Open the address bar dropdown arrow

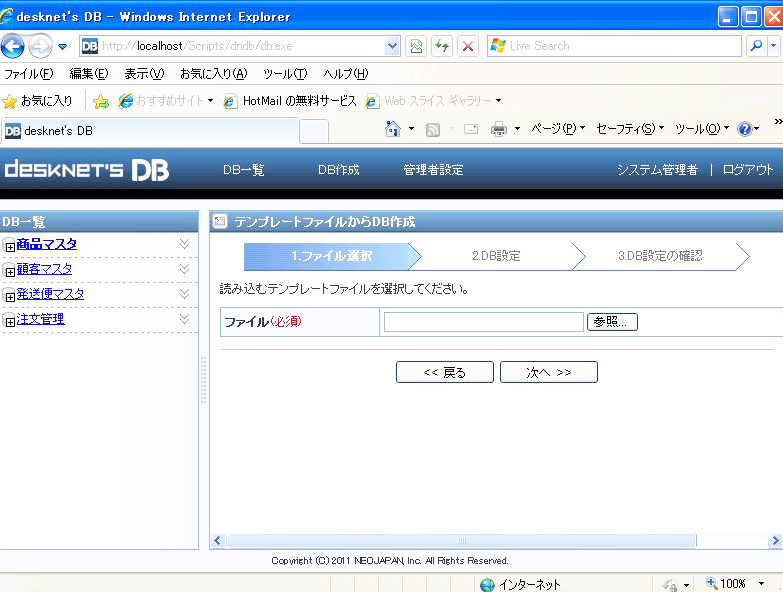(x=393, y=46)
